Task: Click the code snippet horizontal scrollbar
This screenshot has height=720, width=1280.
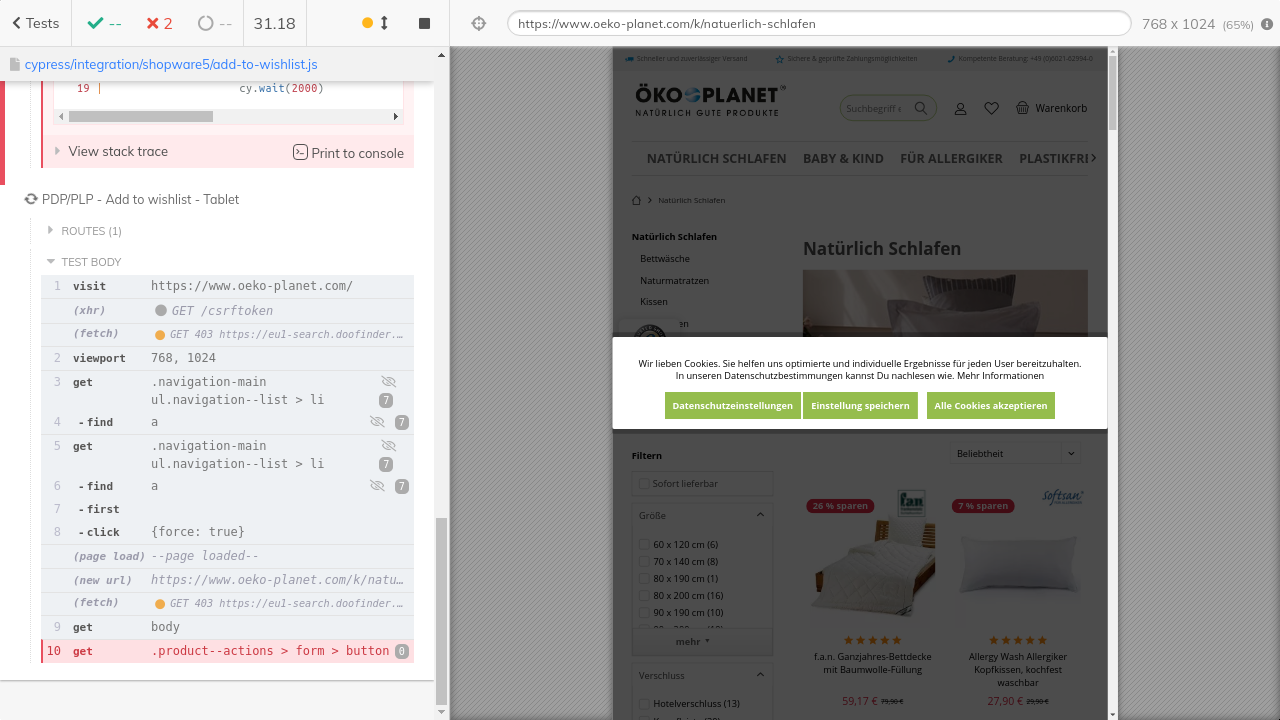Action: (140, 117)
